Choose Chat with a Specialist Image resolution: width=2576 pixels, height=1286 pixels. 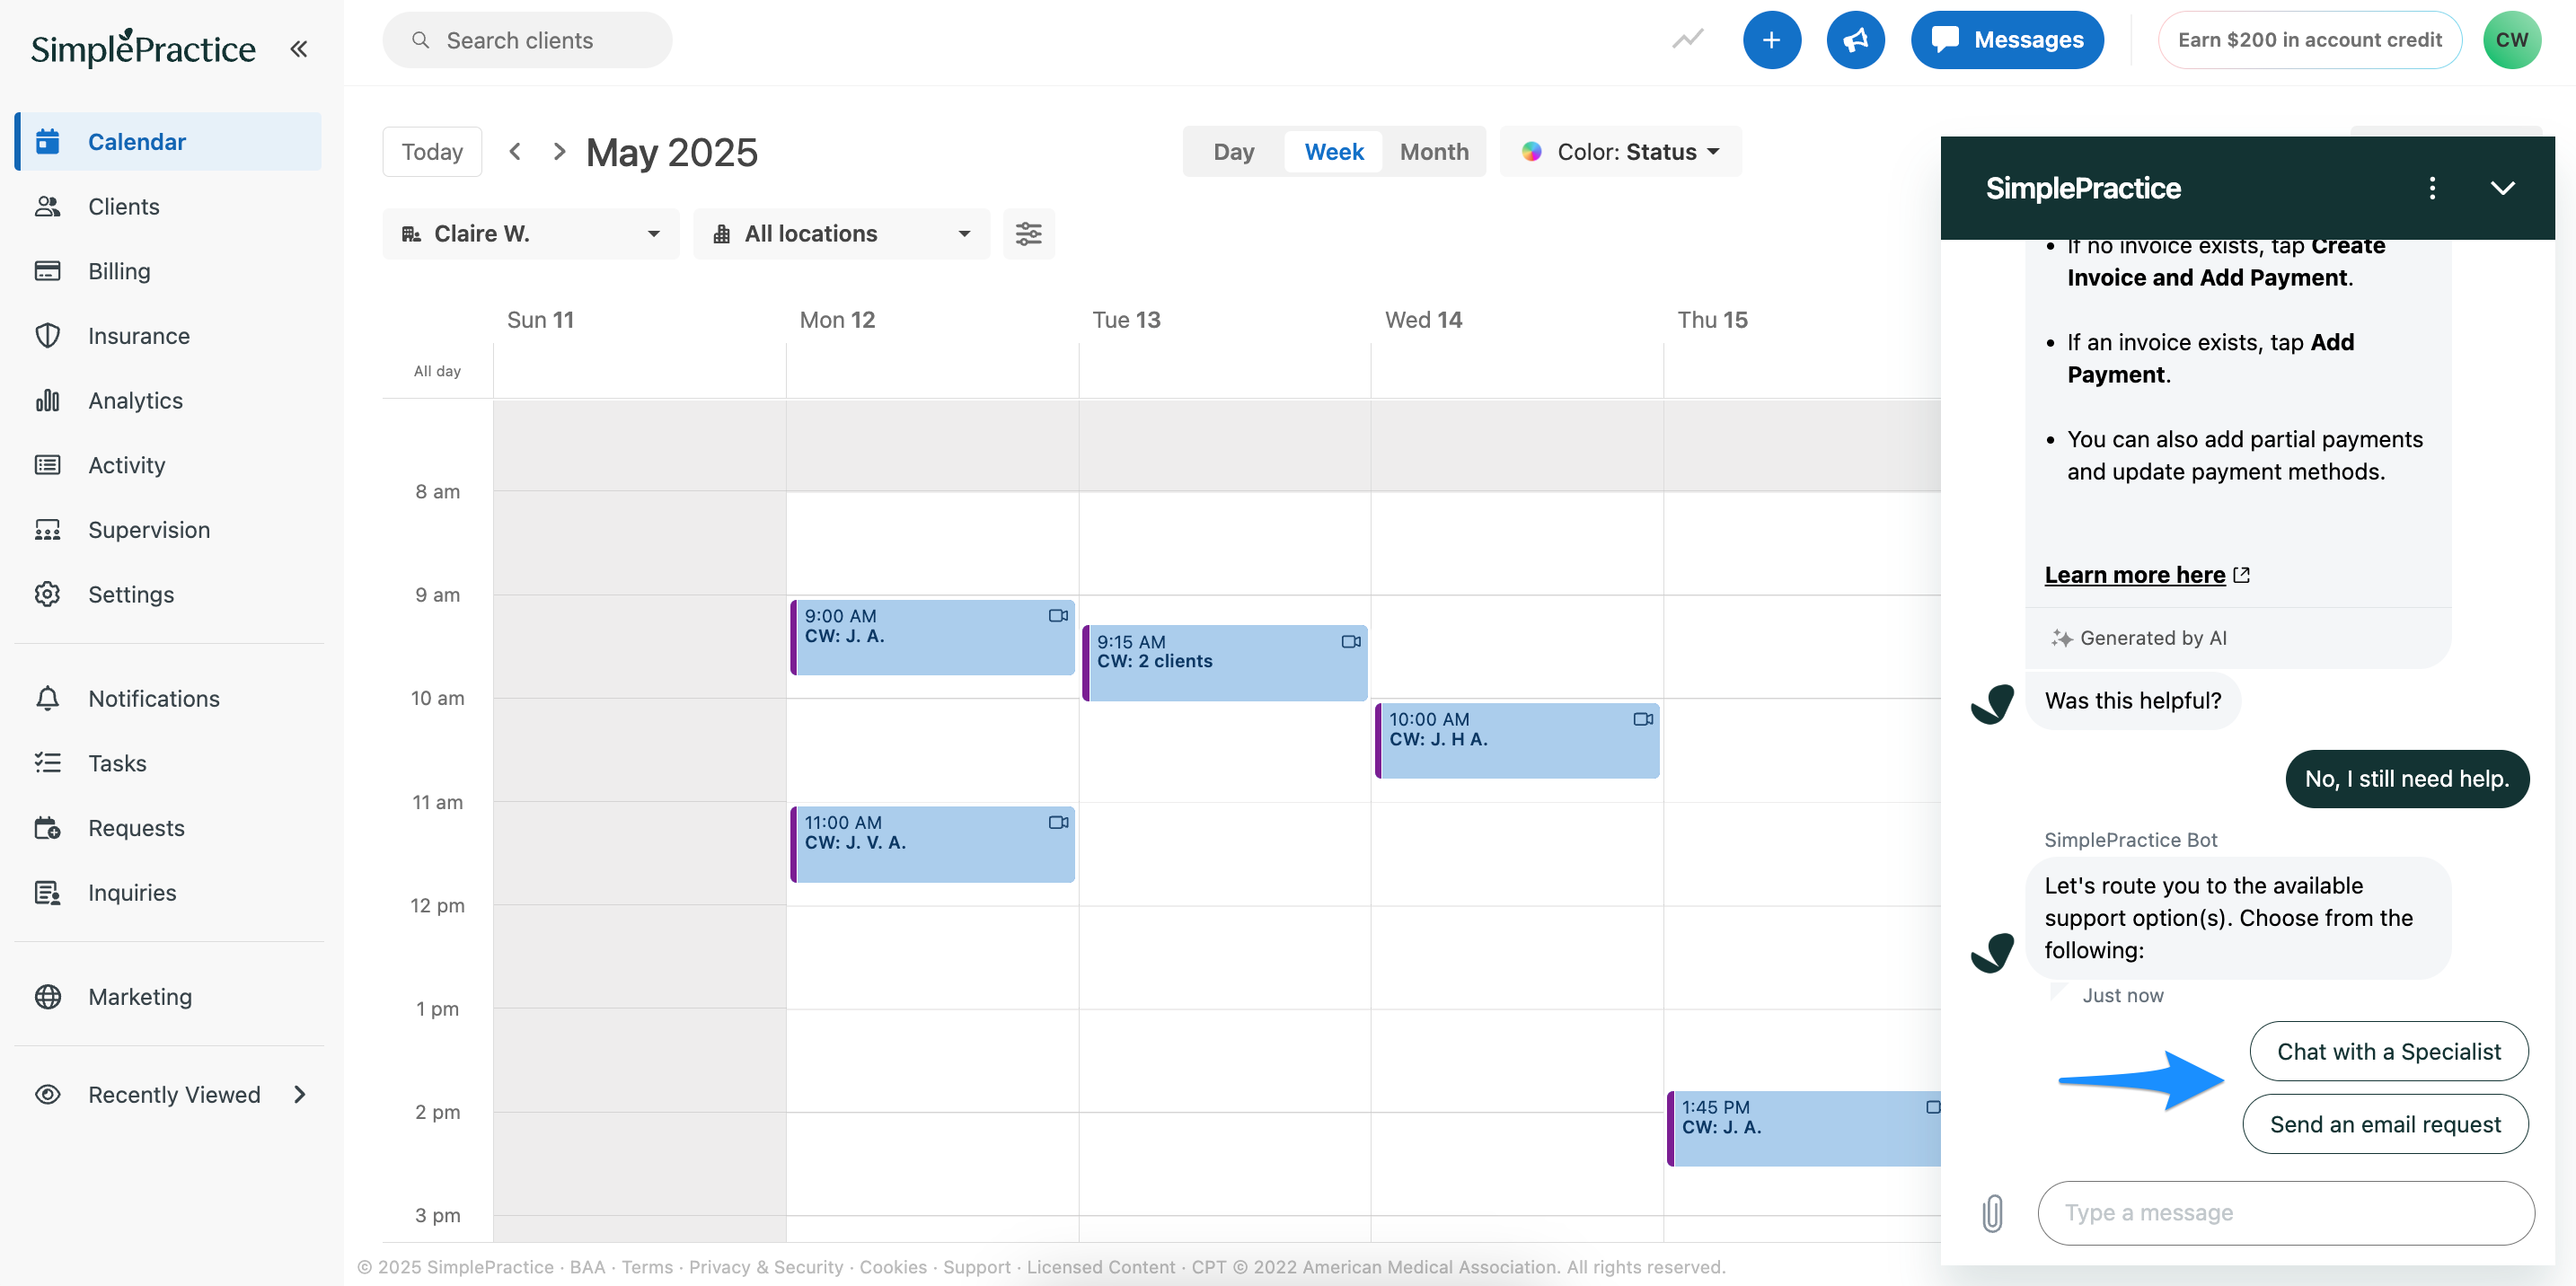pos(2388,1051)
